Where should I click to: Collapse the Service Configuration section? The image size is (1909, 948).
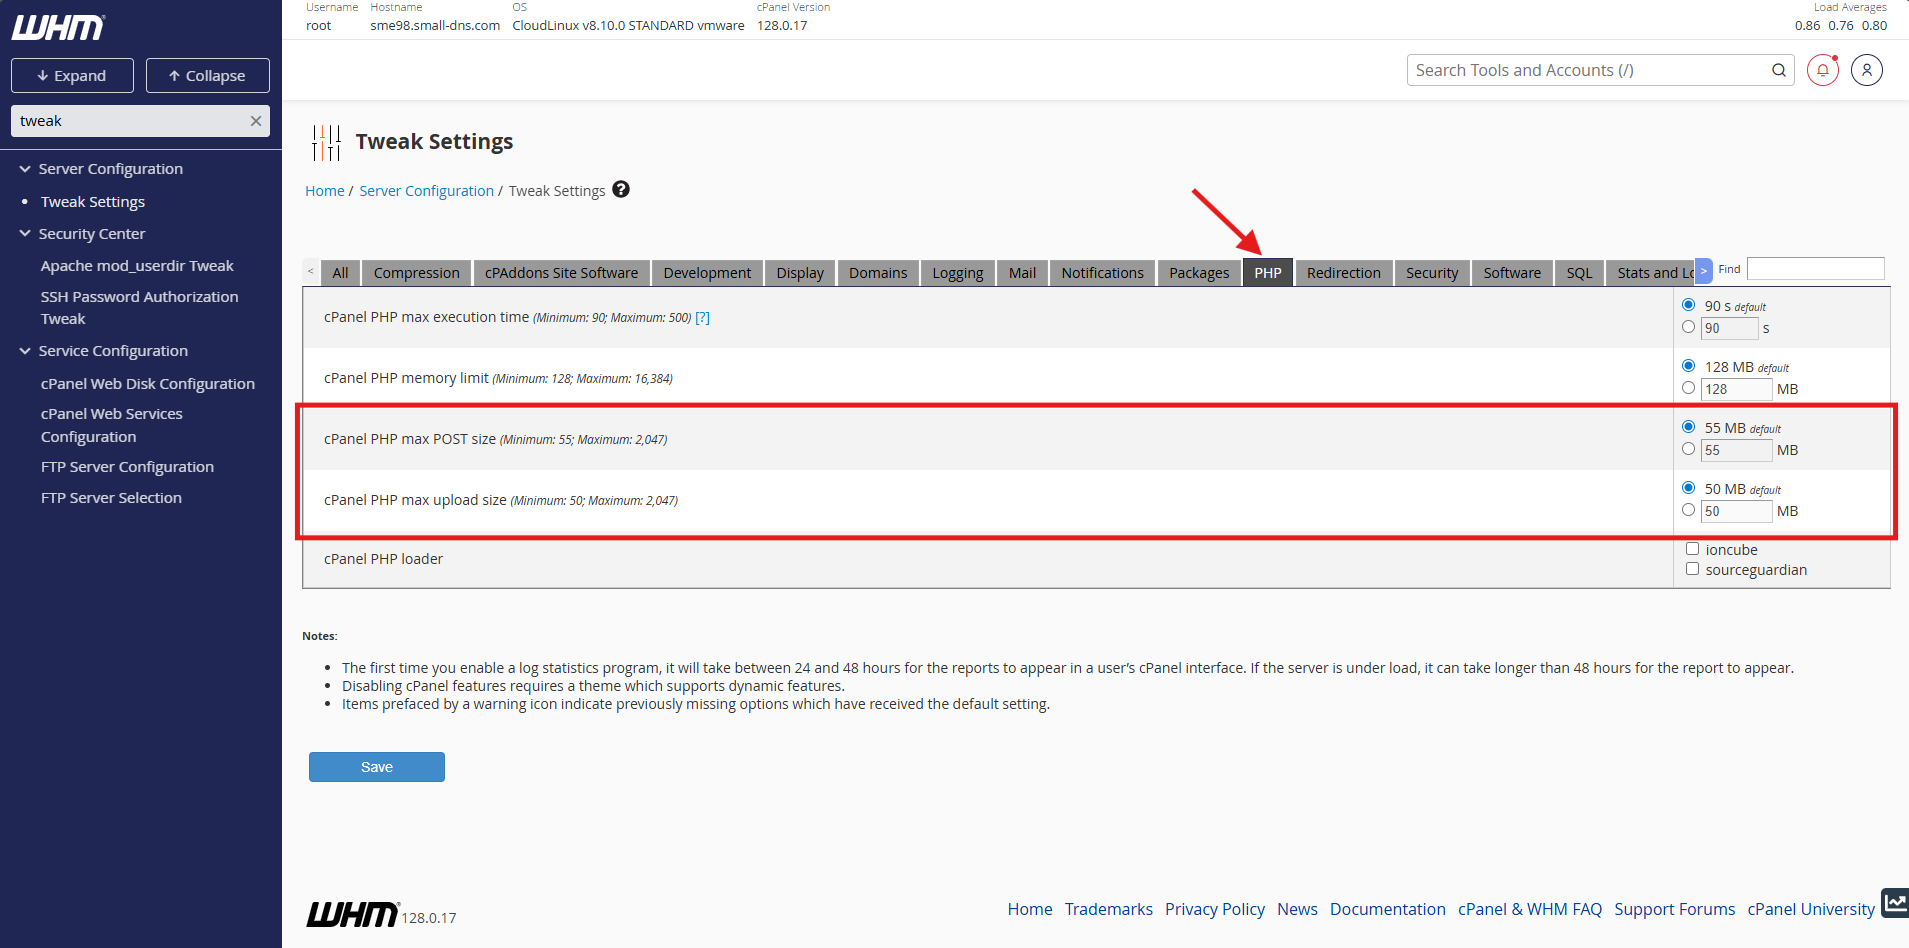25,351
